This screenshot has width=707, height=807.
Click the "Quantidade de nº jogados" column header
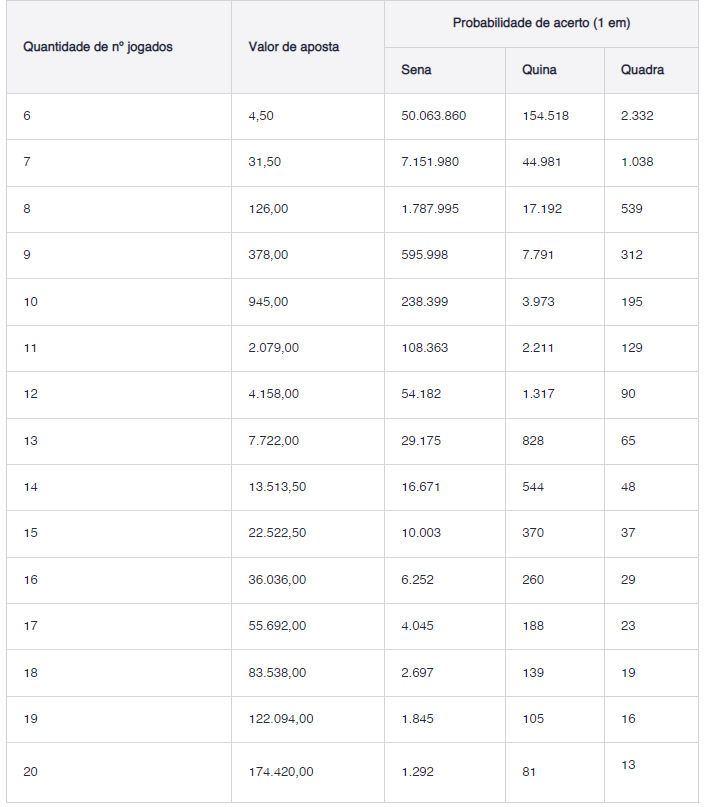[98, 47]
